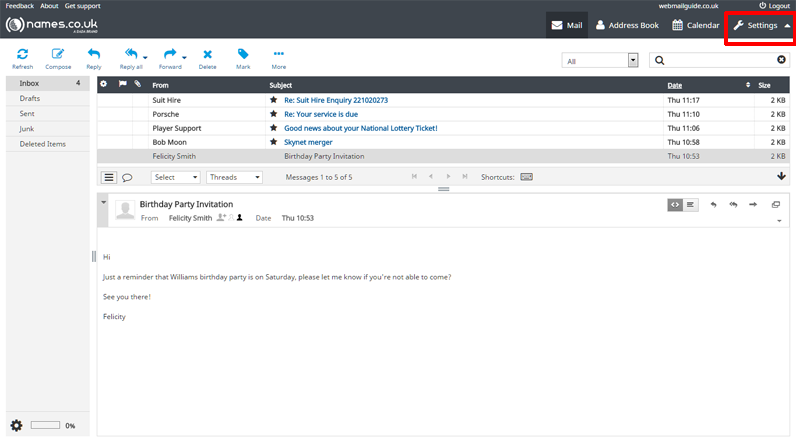Open the Threads dropdown

[235, 177]
